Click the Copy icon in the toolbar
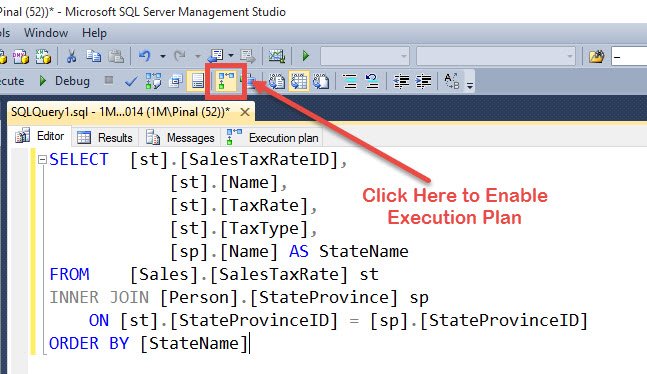Viewport: 647px width, 374px height. point(94,56)
